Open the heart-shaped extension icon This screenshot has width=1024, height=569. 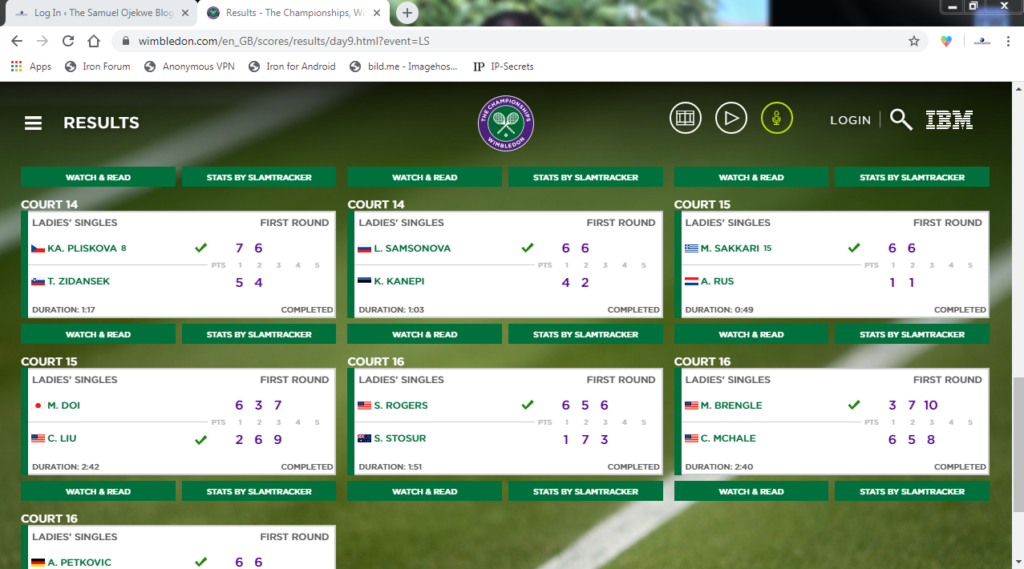click(x=946, y=41)
